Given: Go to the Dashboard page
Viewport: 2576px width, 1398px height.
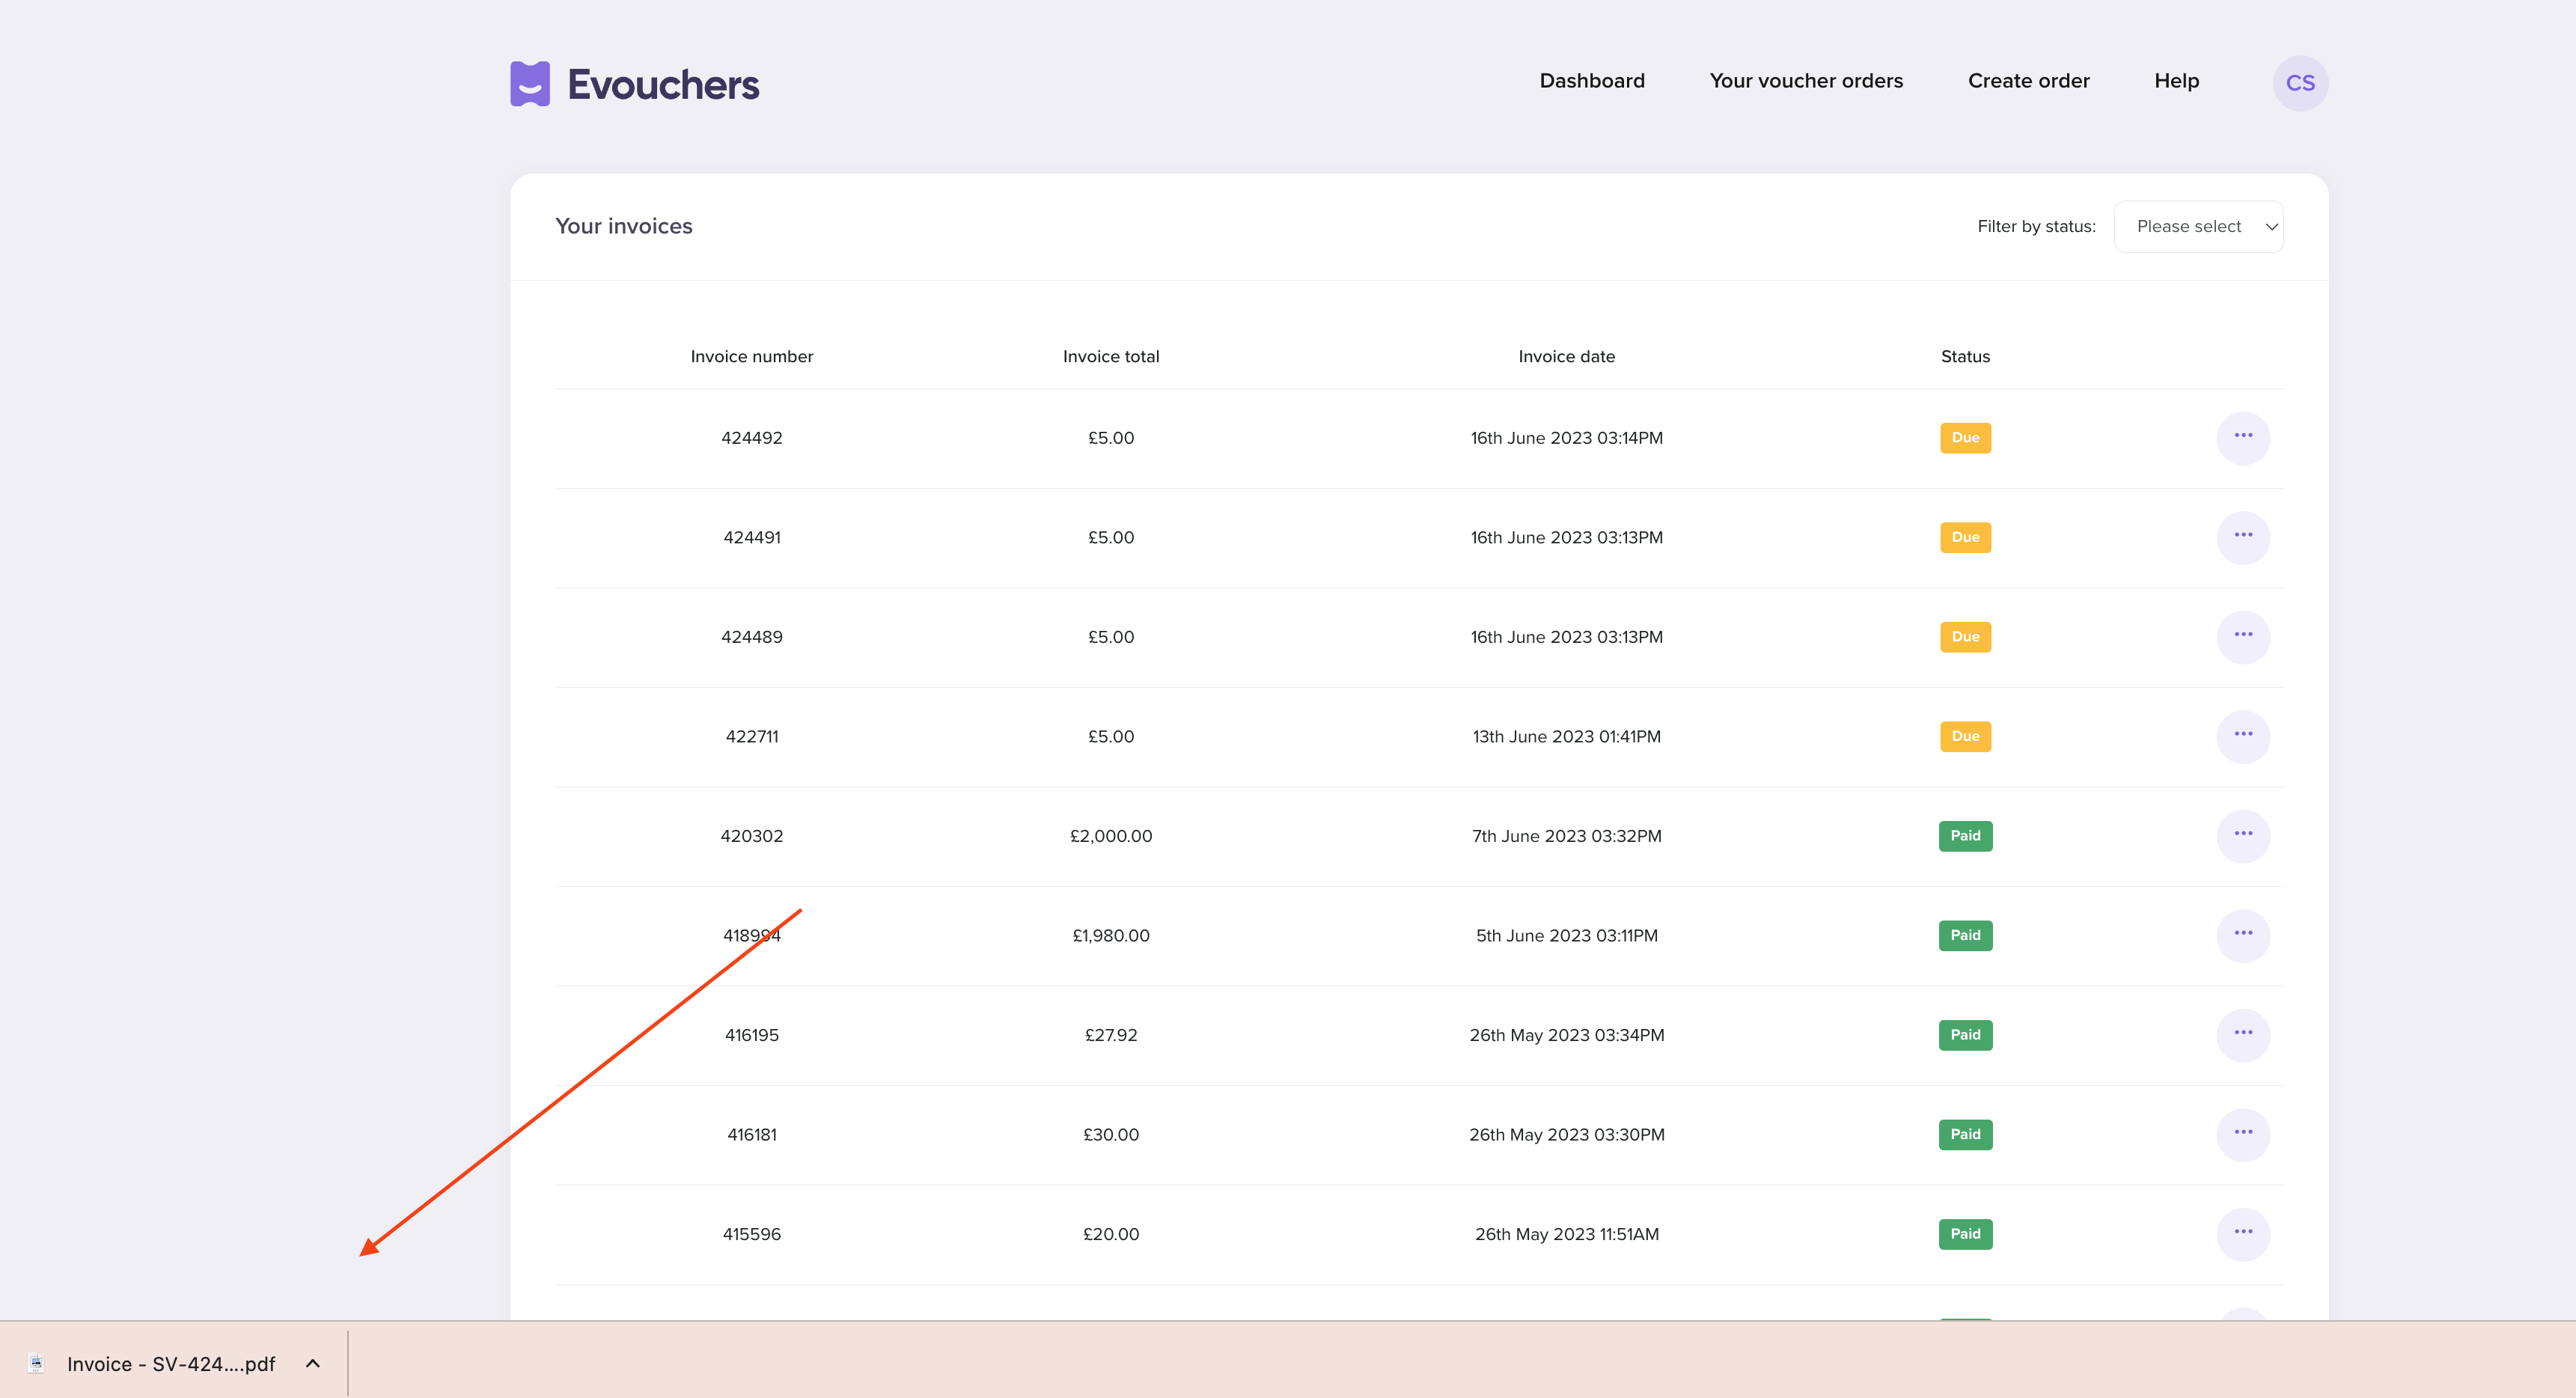Looking at the screenshot, I should 1591,81.
